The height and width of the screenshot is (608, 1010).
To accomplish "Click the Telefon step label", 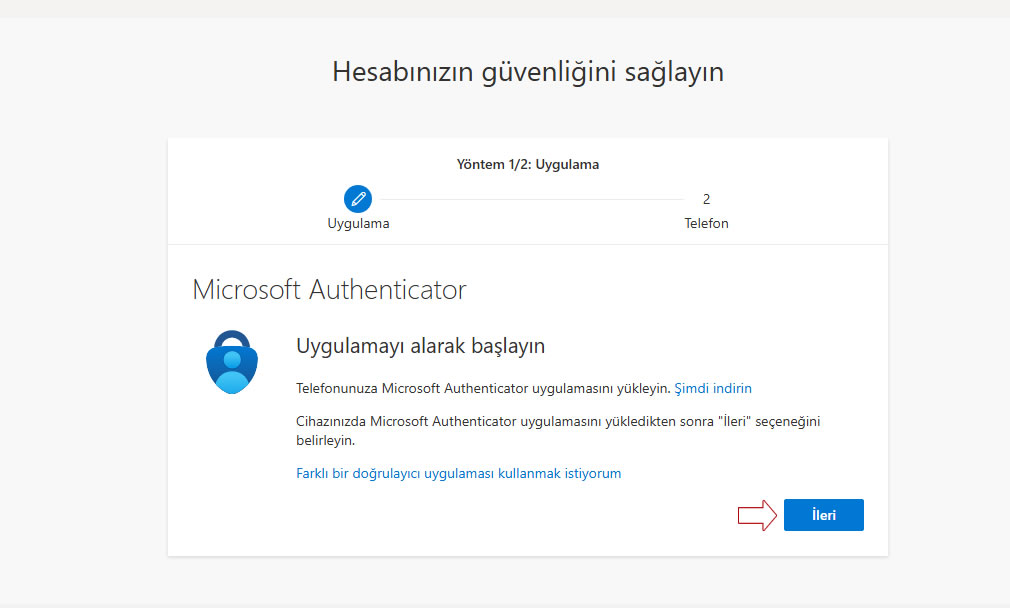I will point(706,223).
